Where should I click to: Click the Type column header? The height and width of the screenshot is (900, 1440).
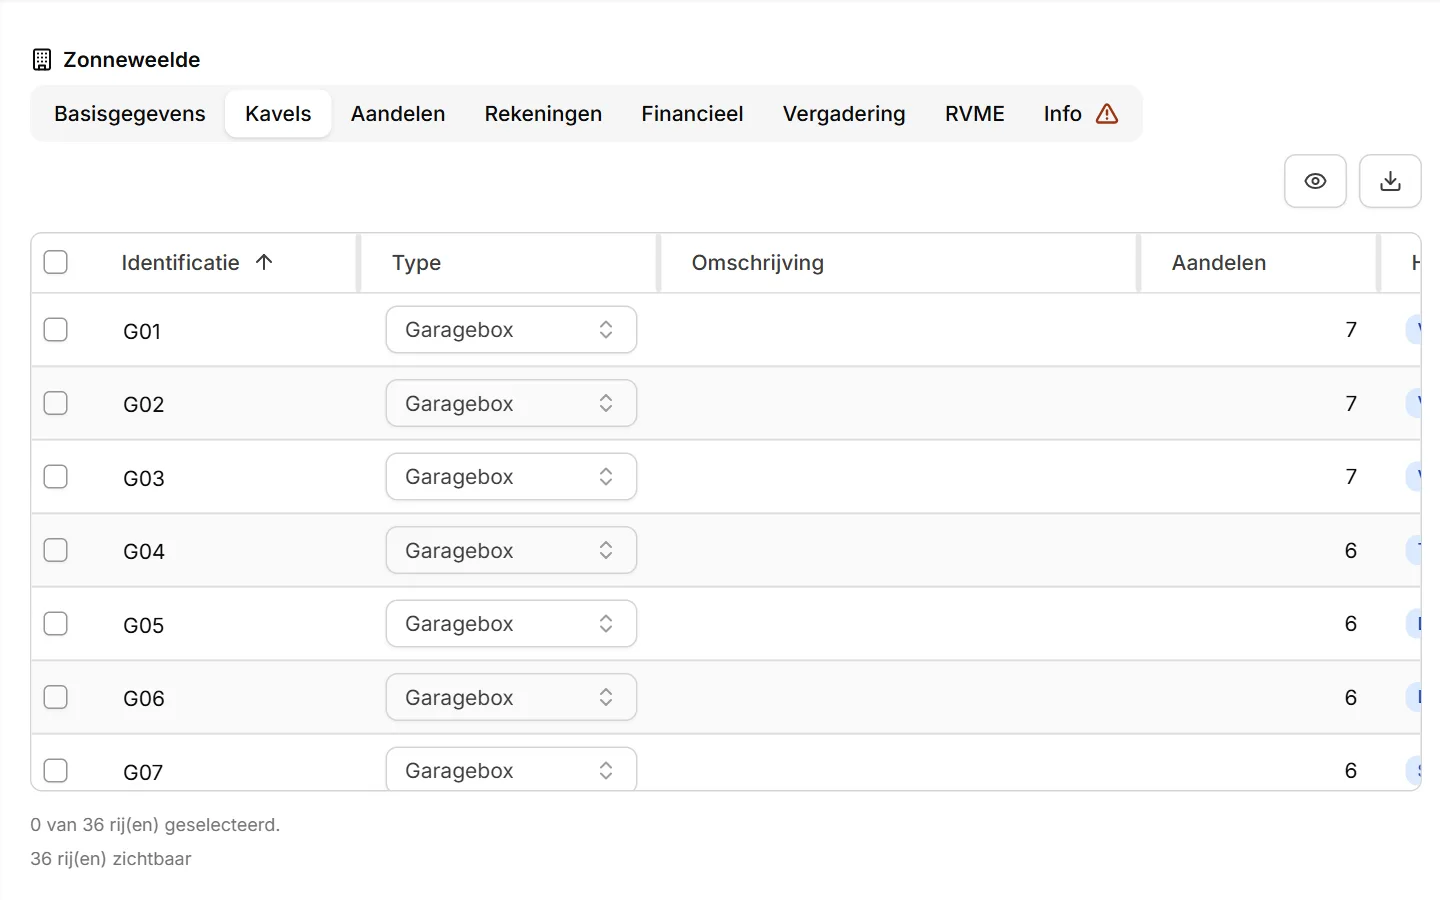pos(416,262)
